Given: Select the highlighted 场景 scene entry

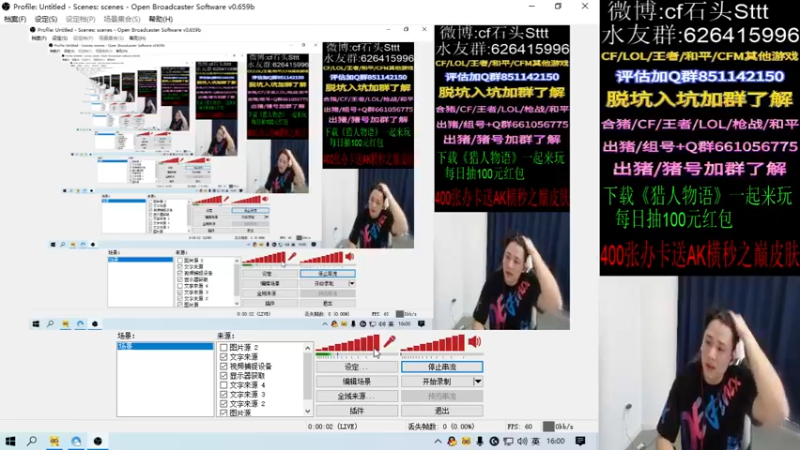Looking at the screenshot, I should pyautogui.click(x=165, y=346).
